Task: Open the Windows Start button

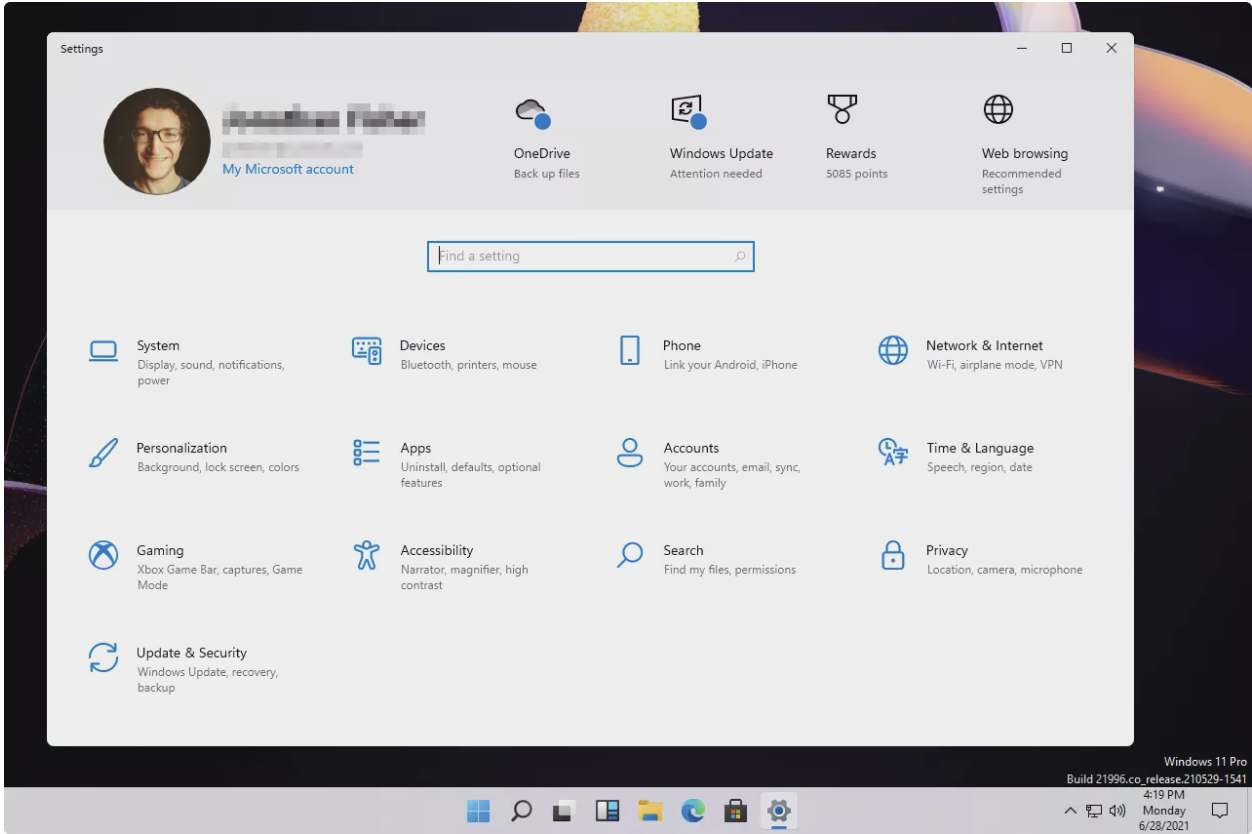Action: coord(479,810)
